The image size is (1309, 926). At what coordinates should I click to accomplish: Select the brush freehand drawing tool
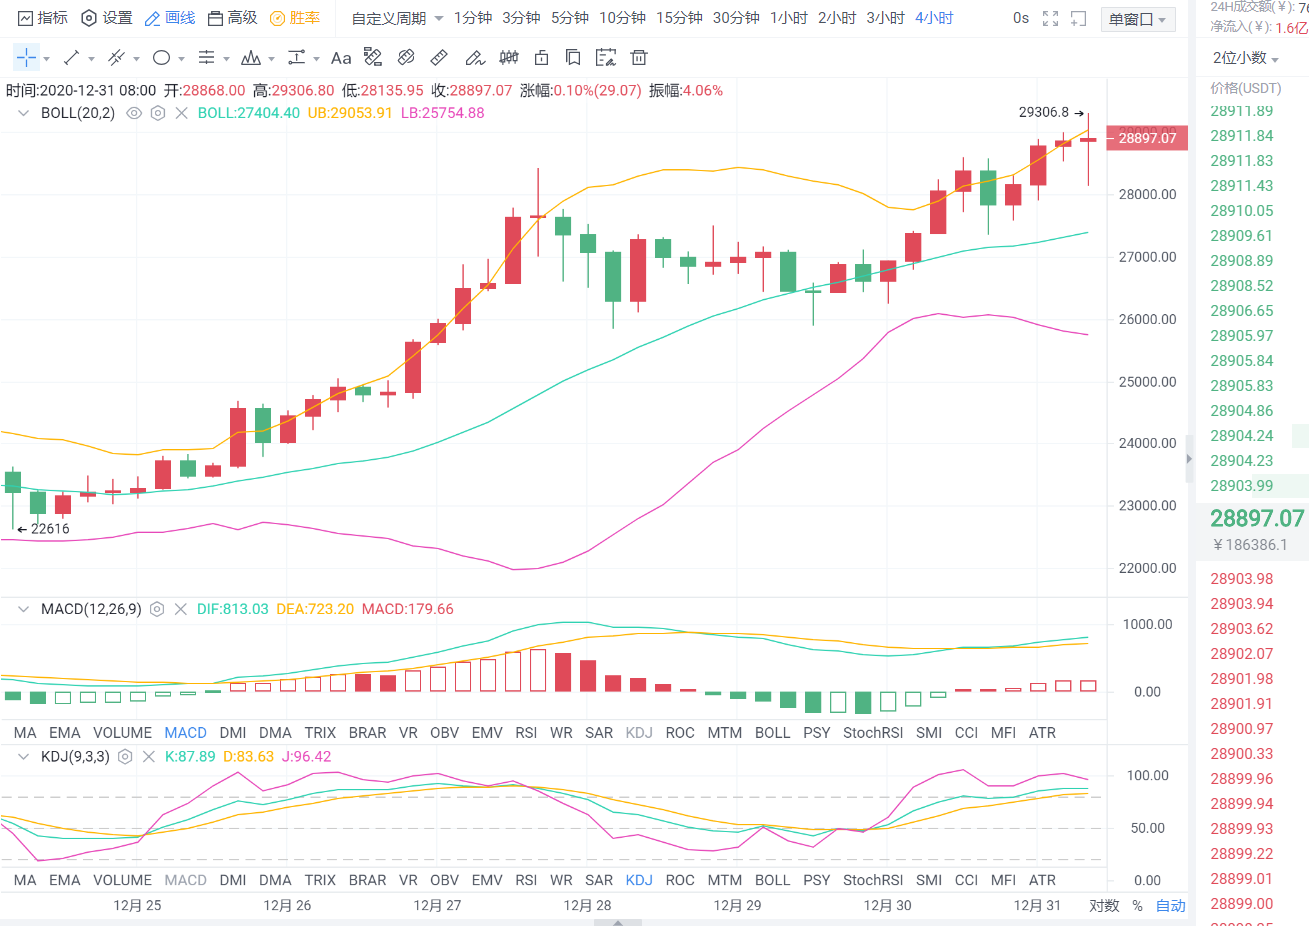click(x=475, y=57)
